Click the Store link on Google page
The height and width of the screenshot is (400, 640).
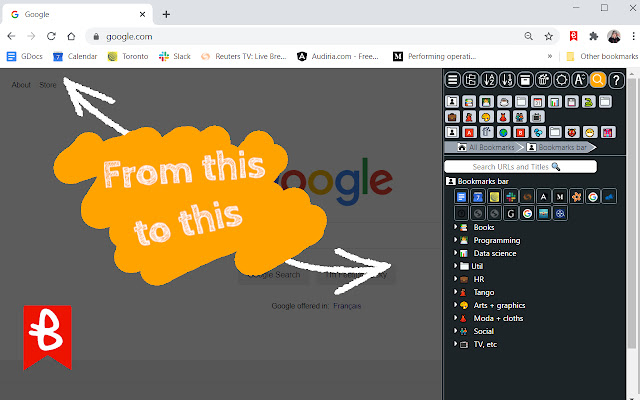(x=48, y=85)
